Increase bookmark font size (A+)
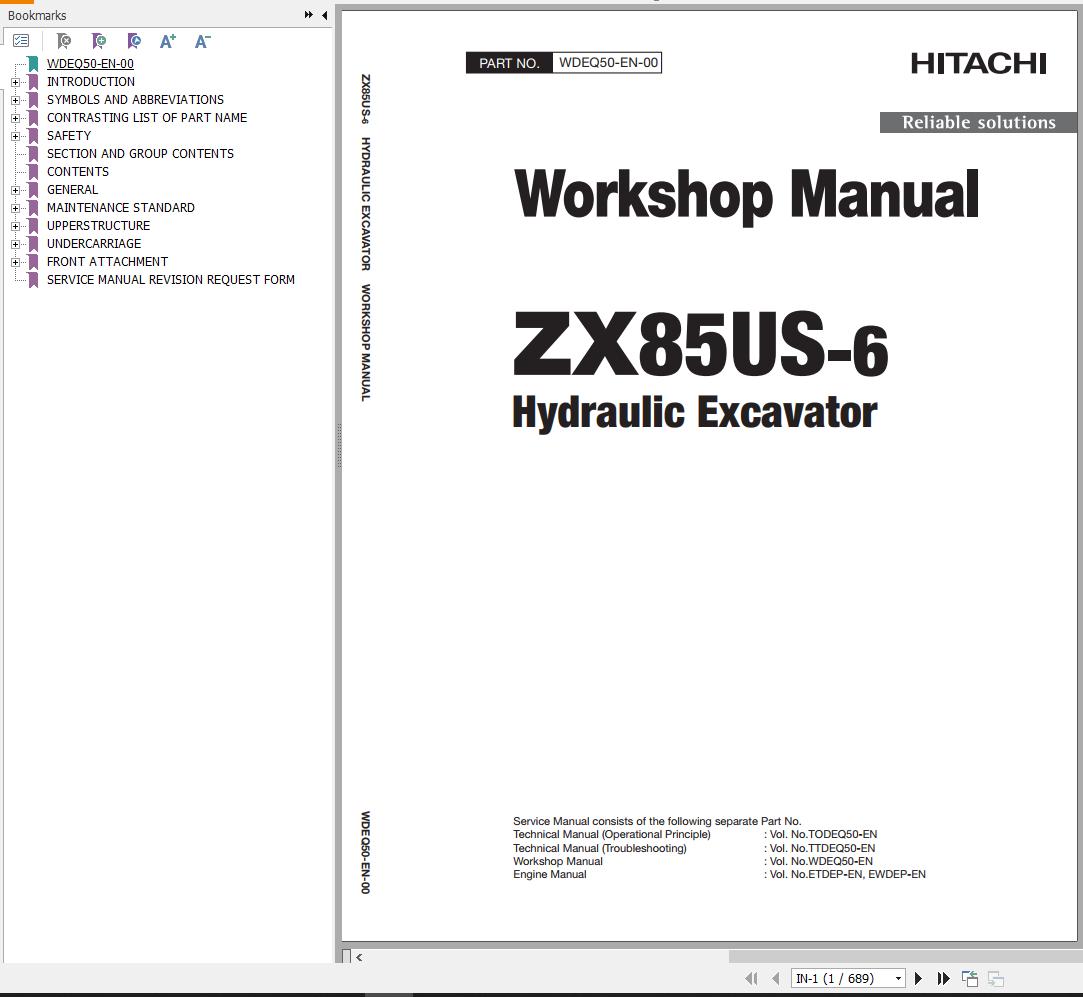This screenshot has width=1083, height=997. tap(167, 41)
